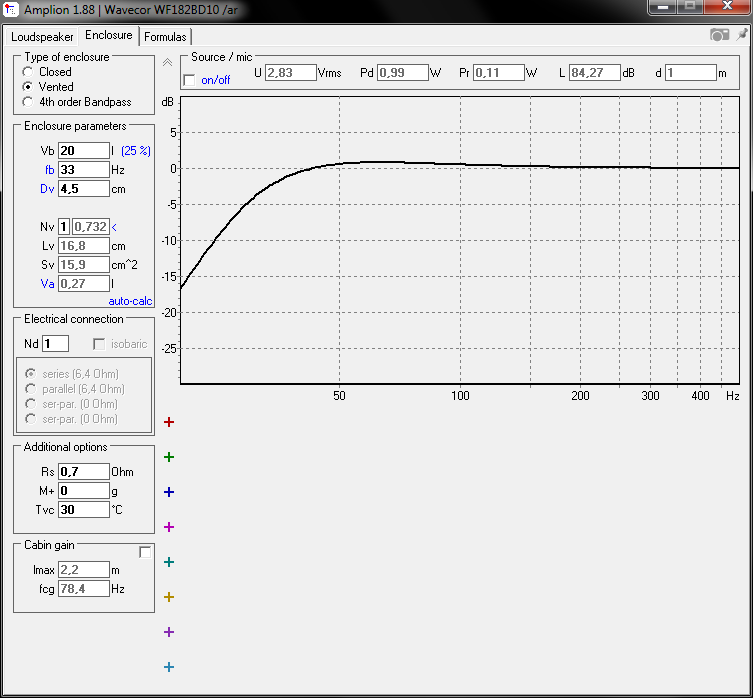Click the fcg frequency field

(x=84, y=588)
